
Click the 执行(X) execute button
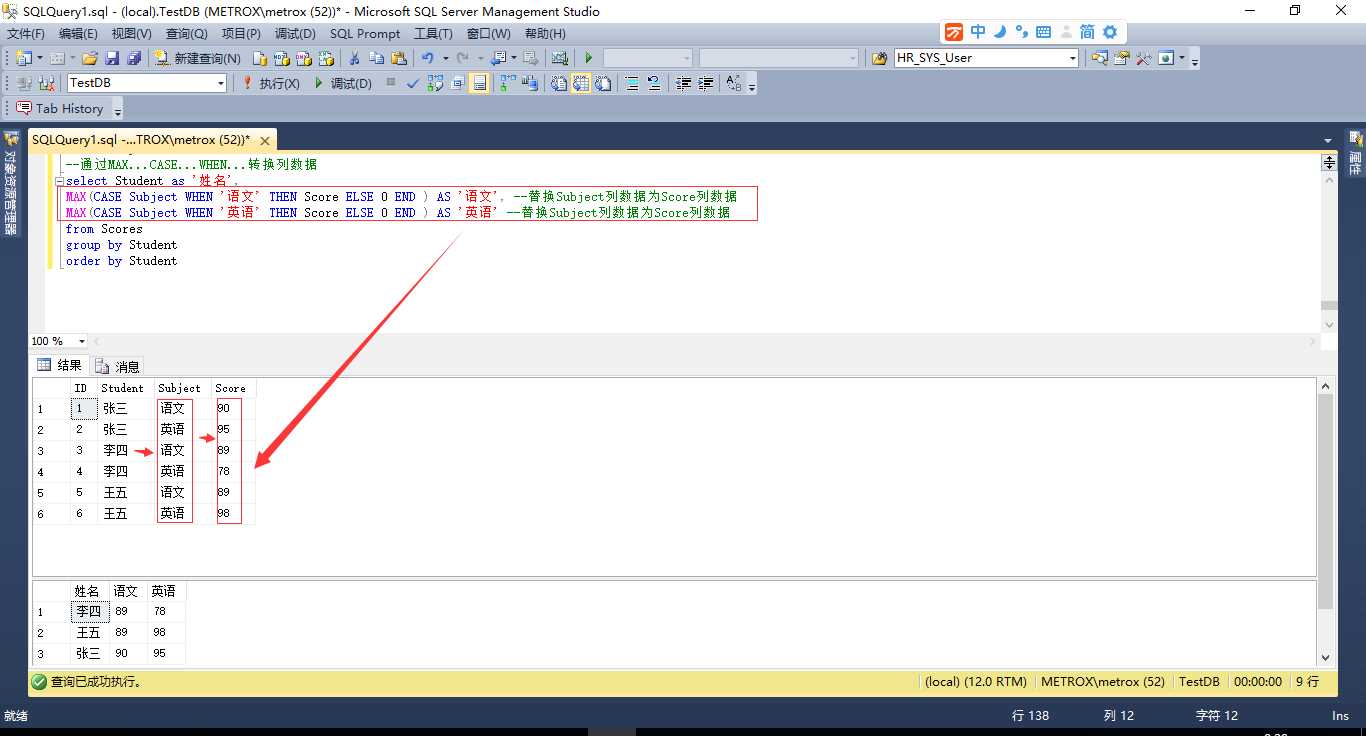pos(270,83)
